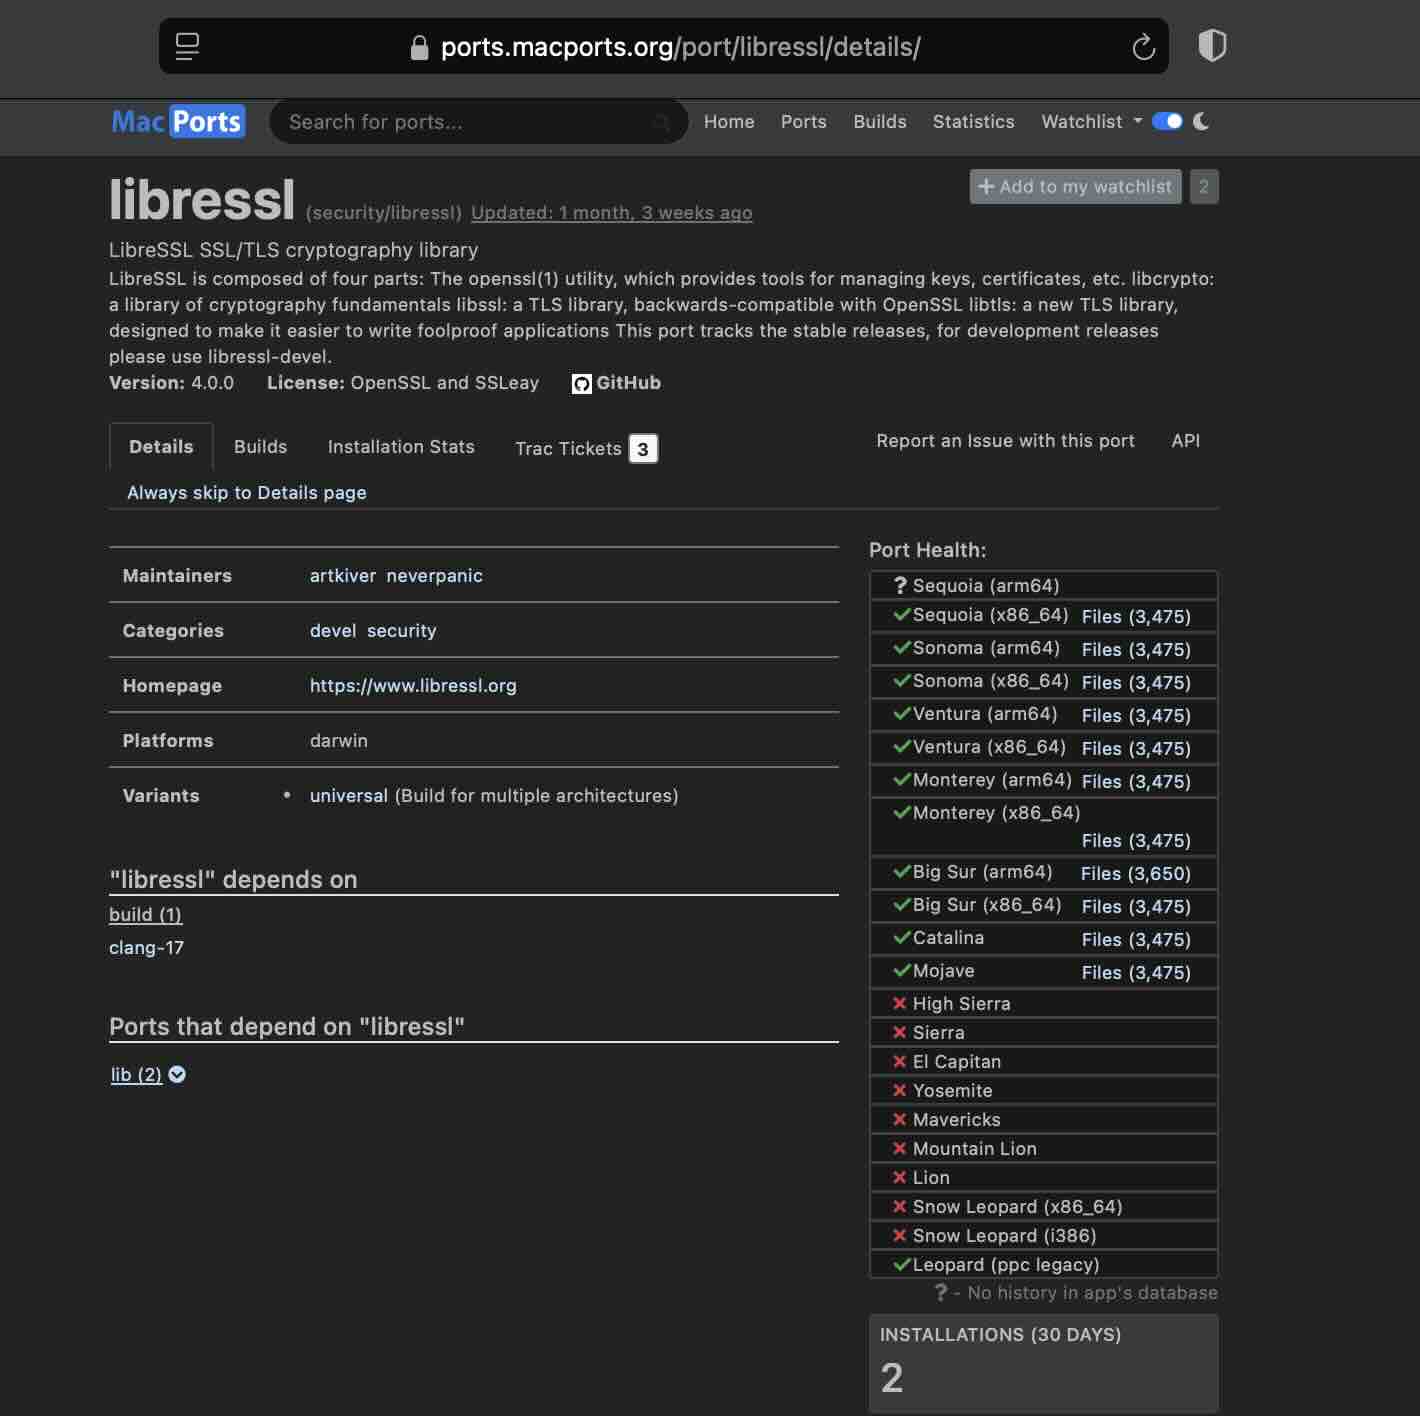1420x1416 pixels.
Task: Click the lock icon beside the URL
Action: tap(420, 47)
